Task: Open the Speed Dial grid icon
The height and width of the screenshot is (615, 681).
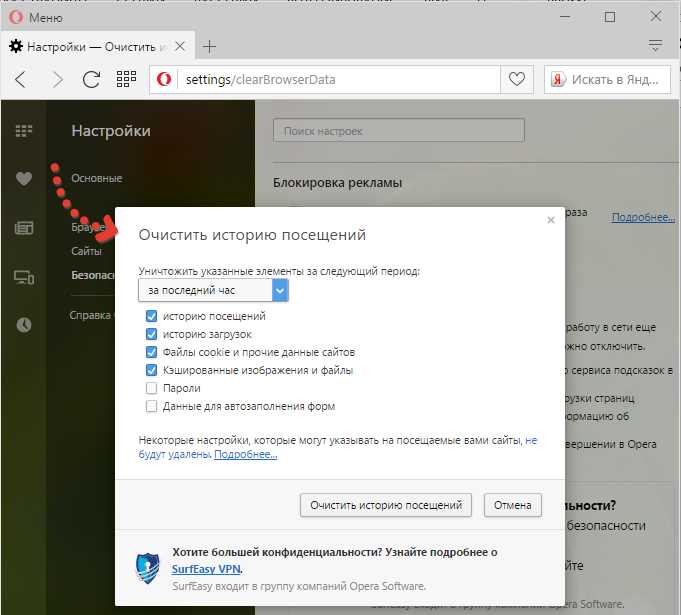Action: point(126,79)
